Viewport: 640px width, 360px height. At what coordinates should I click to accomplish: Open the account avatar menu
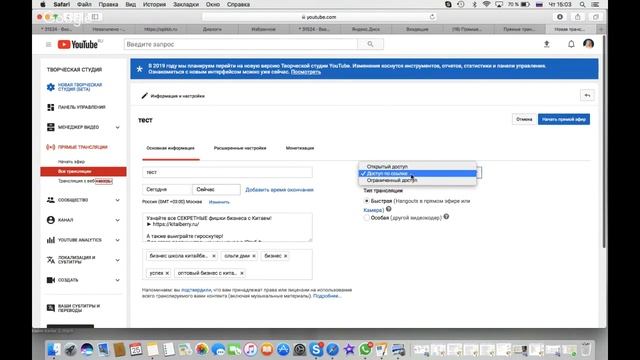coord(588,44)
